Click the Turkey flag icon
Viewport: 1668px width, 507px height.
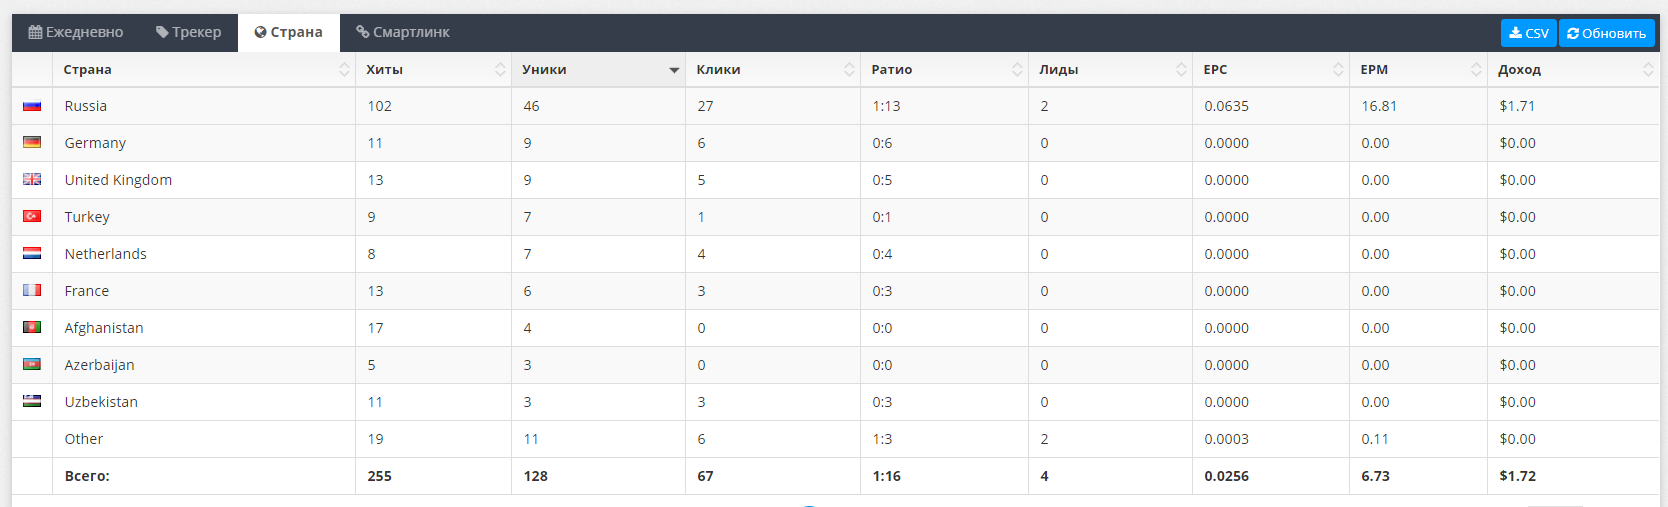(x=32, y=217)
